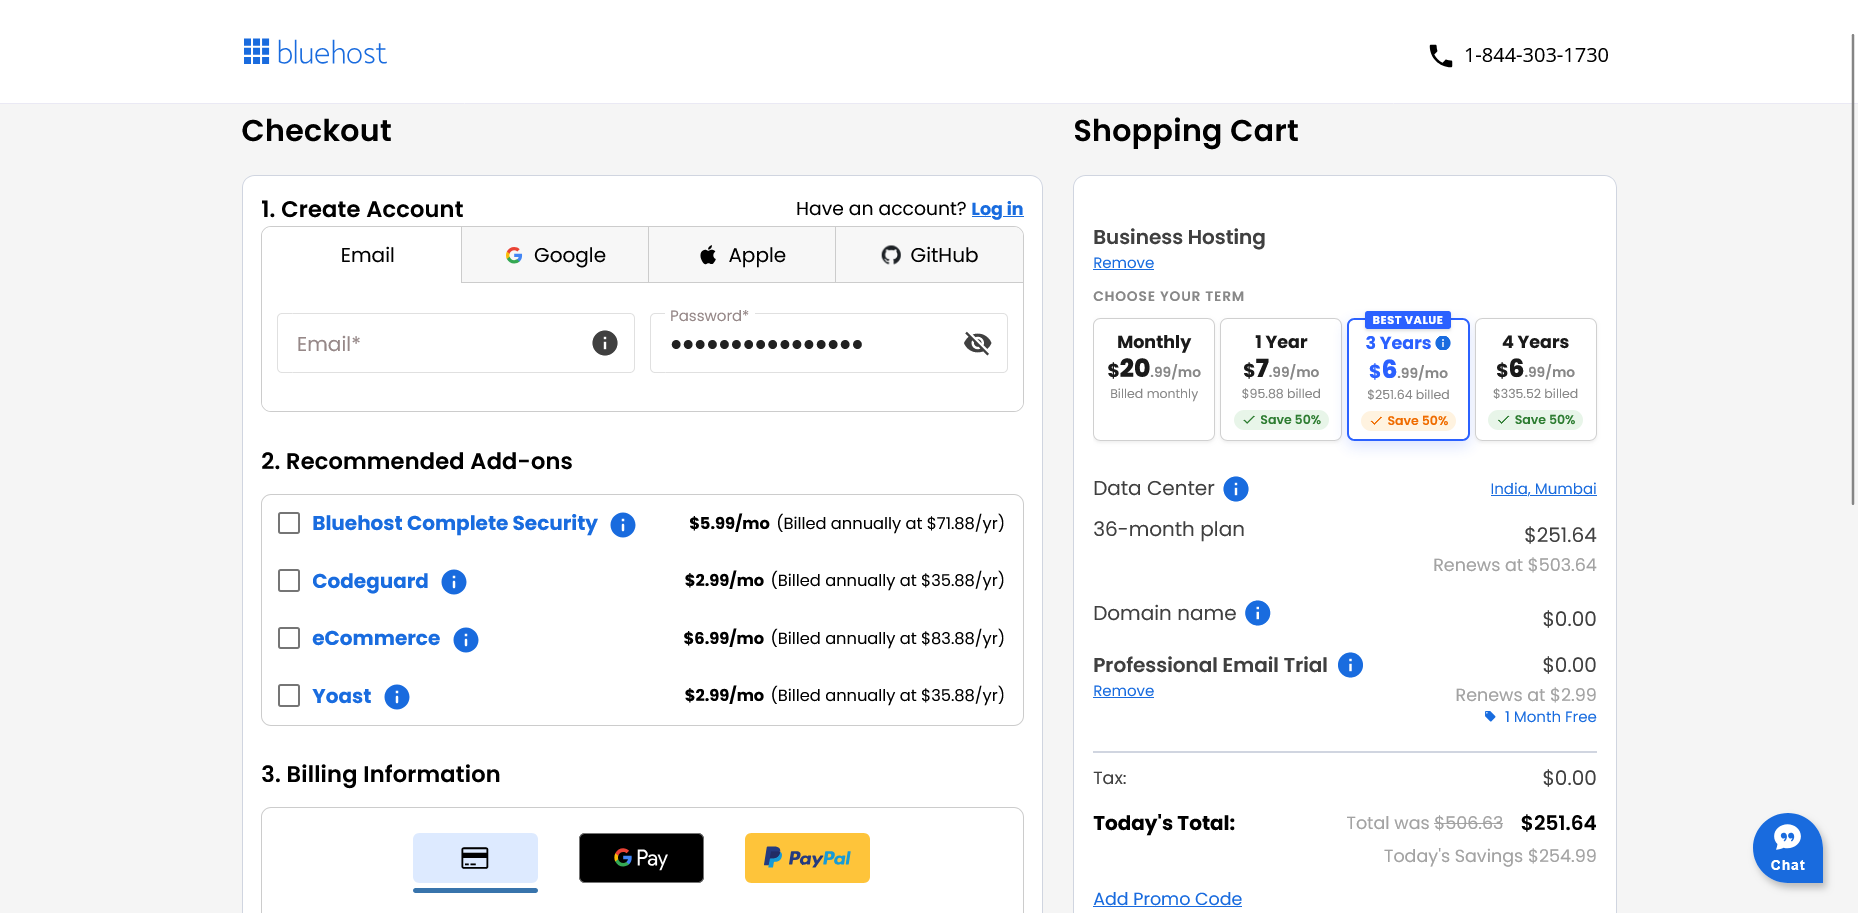Focus the Email input field
Image resolution: width=1858 pixels, height=913 pixels.
(x=456, y=343)
